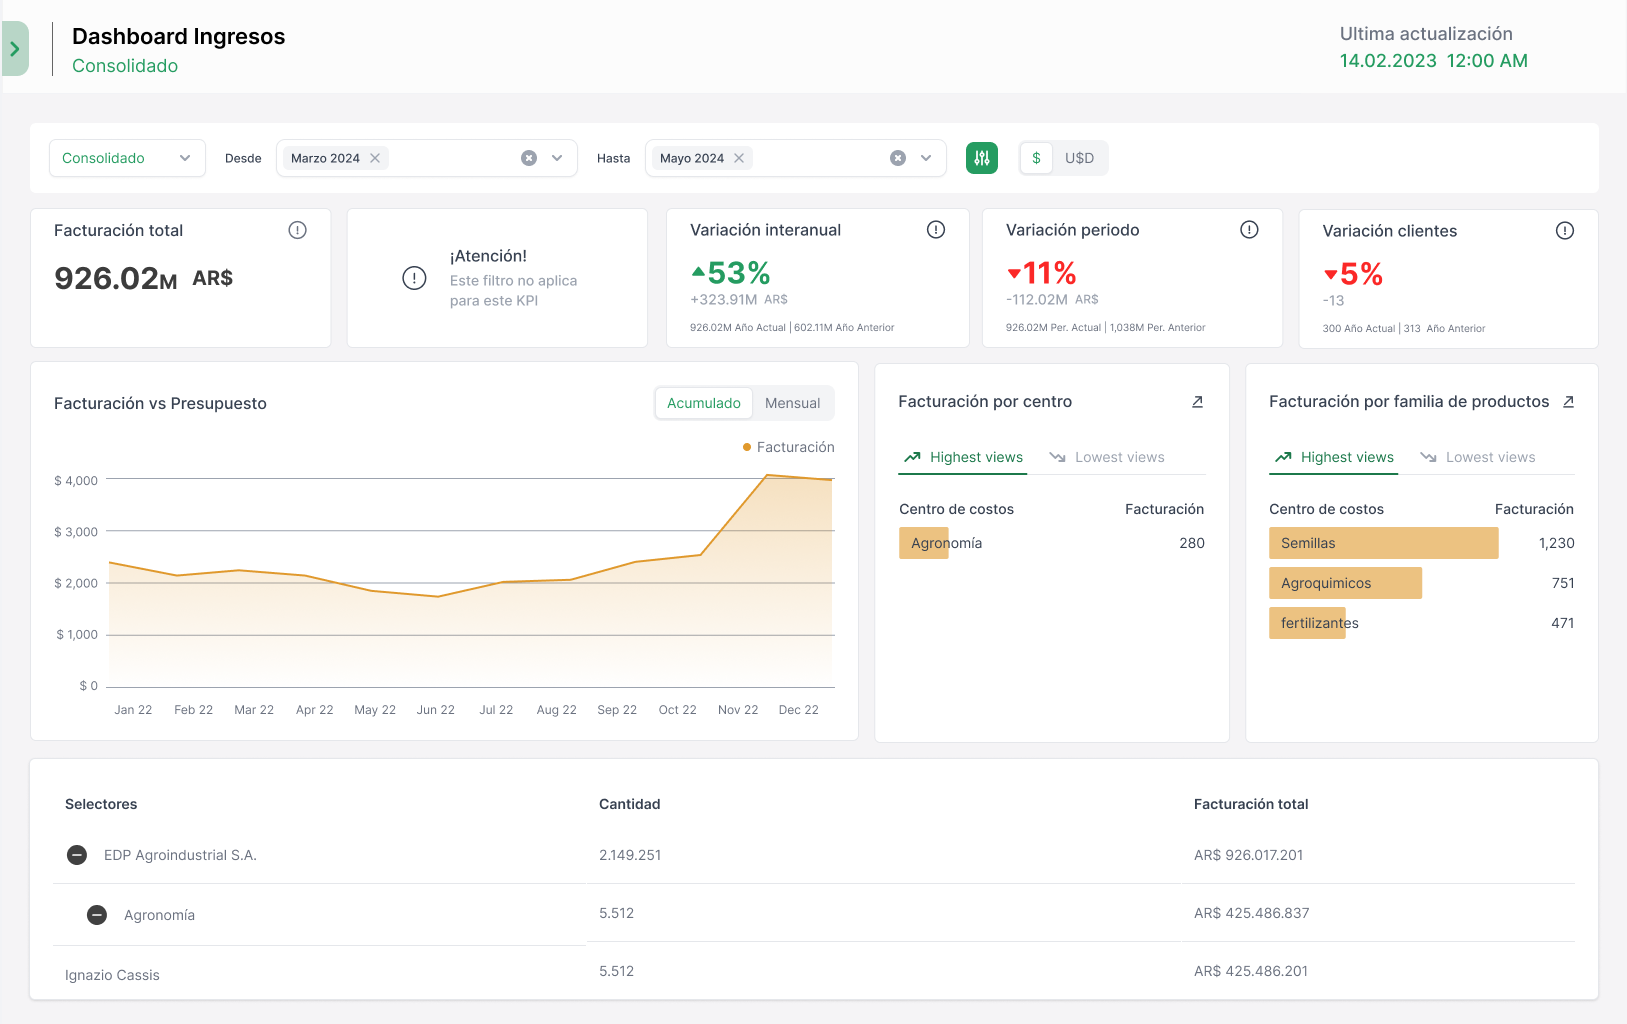Select Lowest views tab in Facturación por centro
The height and width of the screenshot is (1024, 1627).
click(1107, 457)
